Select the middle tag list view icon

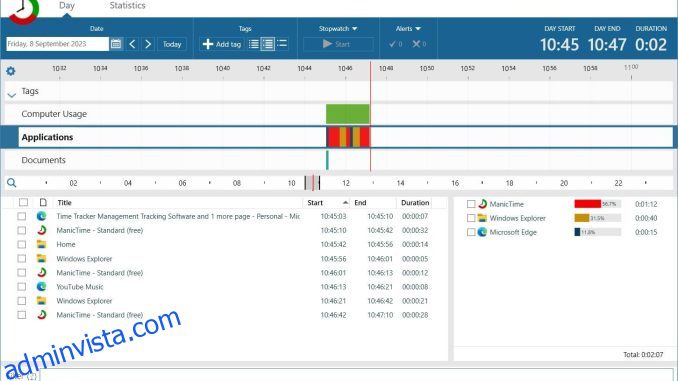268,44
